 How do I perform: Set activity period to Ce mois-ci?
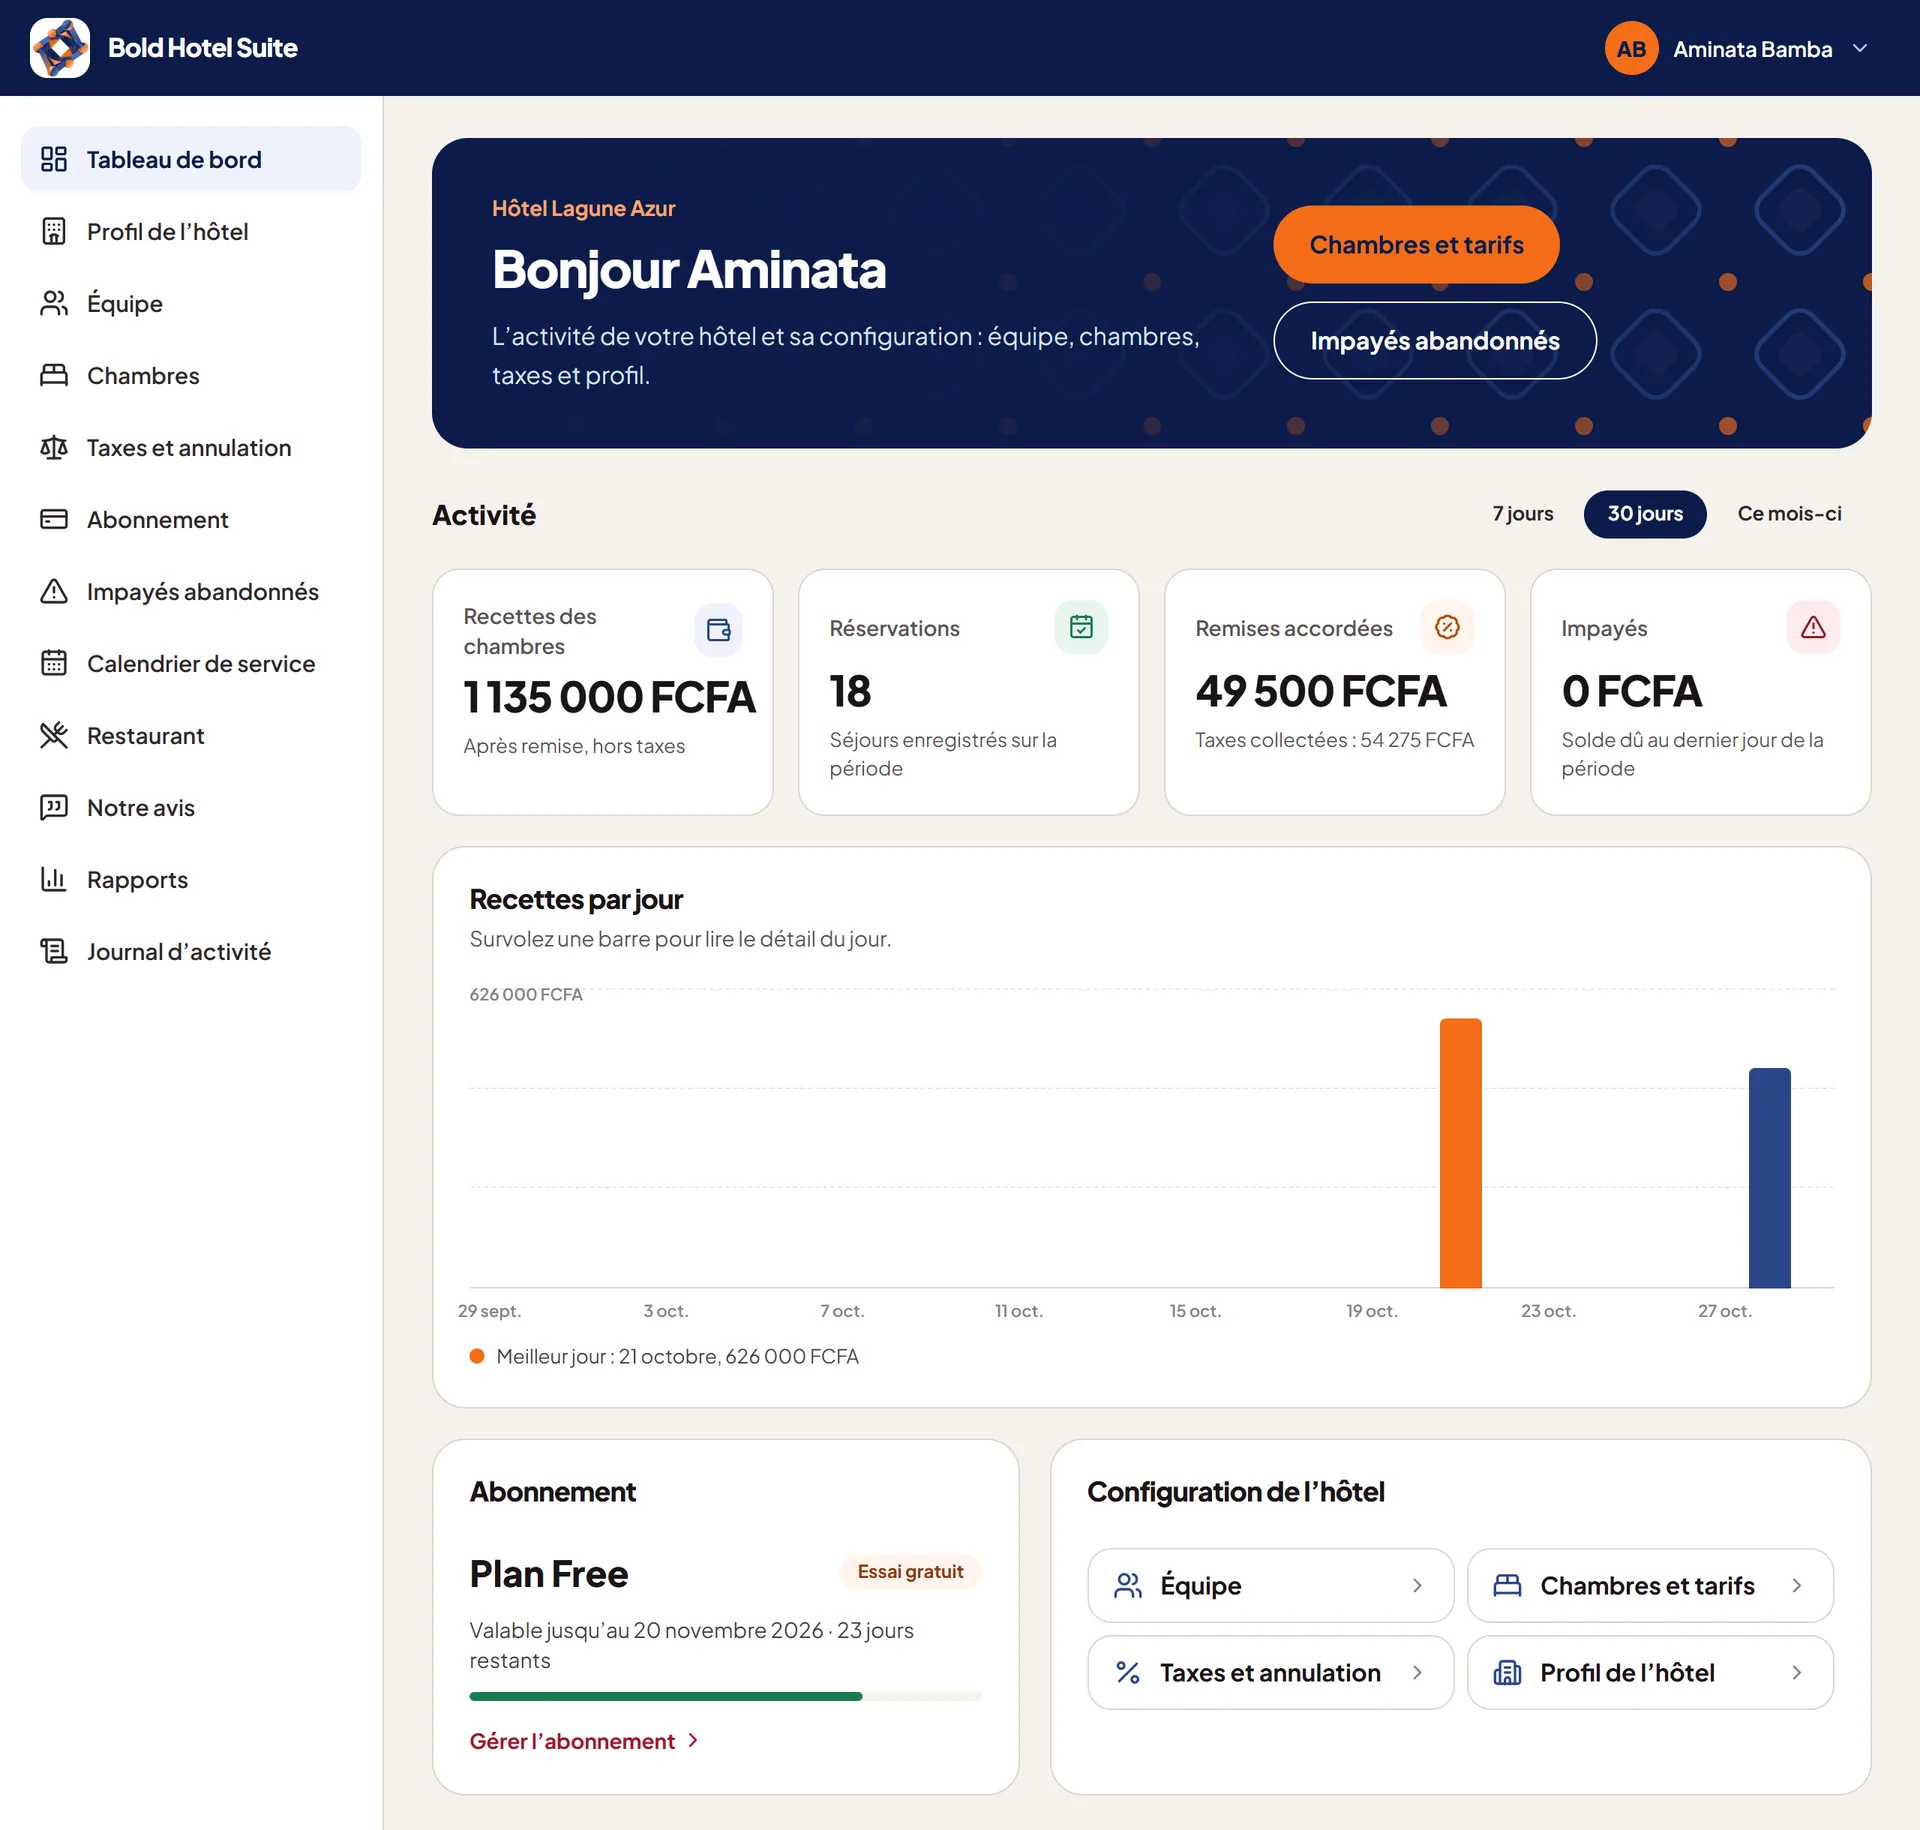tap(1789, 514)
